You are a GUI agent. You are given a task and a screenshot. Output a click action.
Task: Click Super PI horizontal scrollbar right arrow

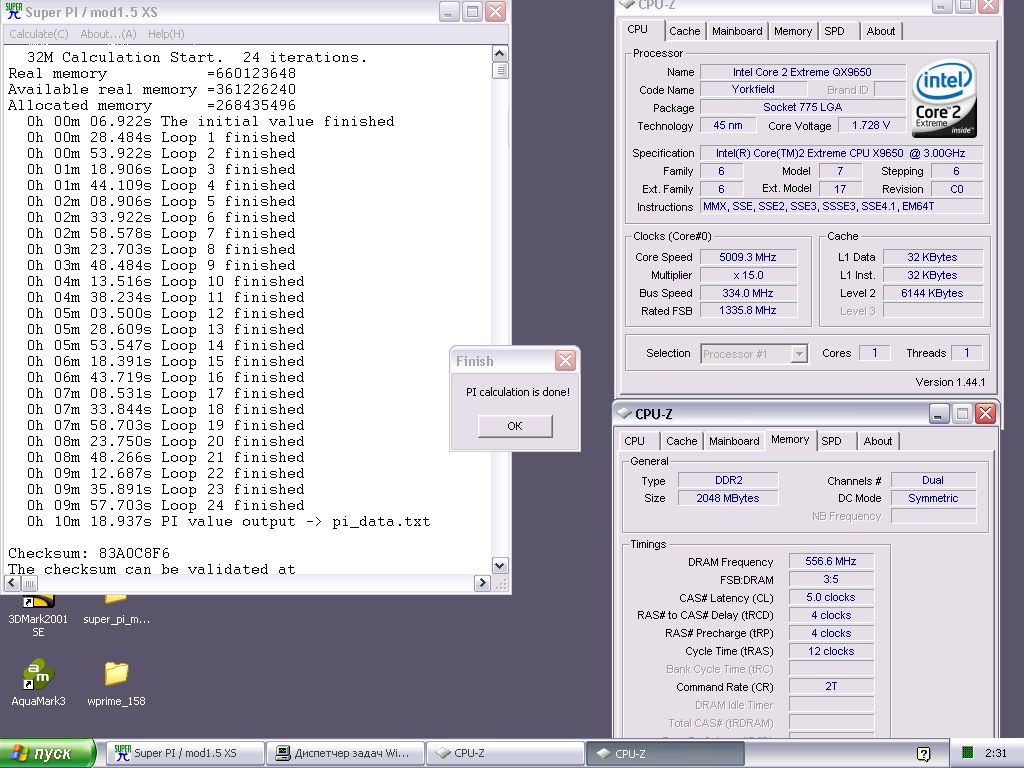pos(482,583)
